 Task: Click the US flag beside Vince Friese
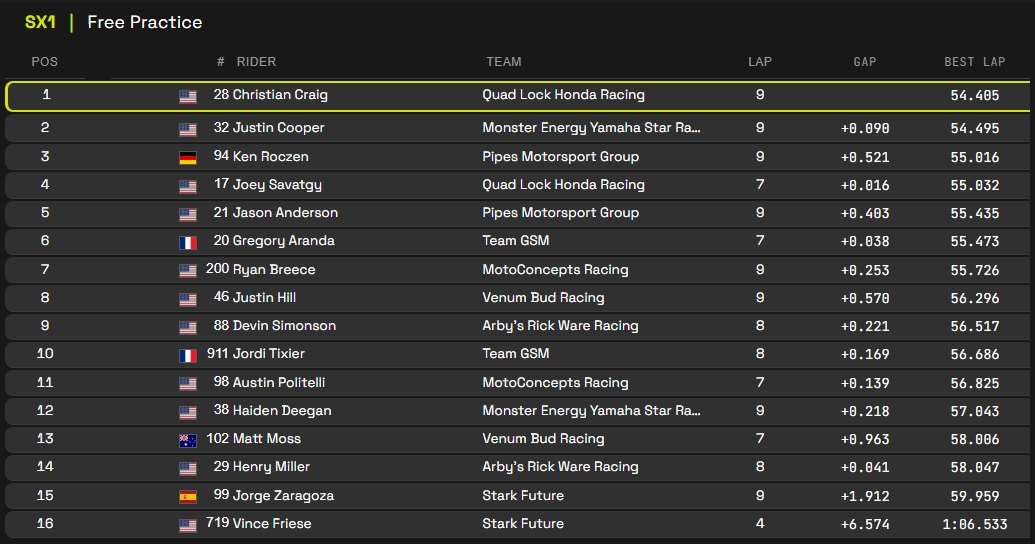188,525
